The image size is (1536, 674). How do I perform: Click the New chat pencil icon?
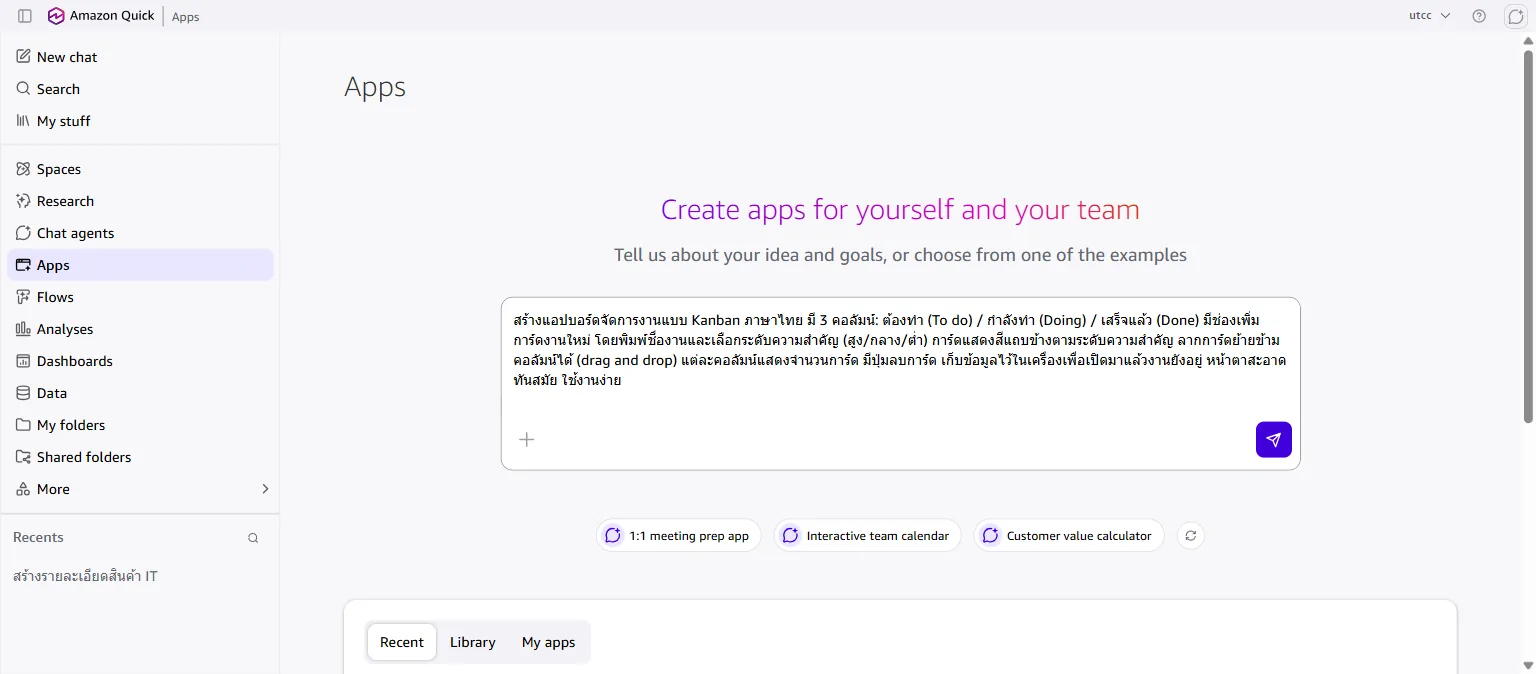pos(24,57)
